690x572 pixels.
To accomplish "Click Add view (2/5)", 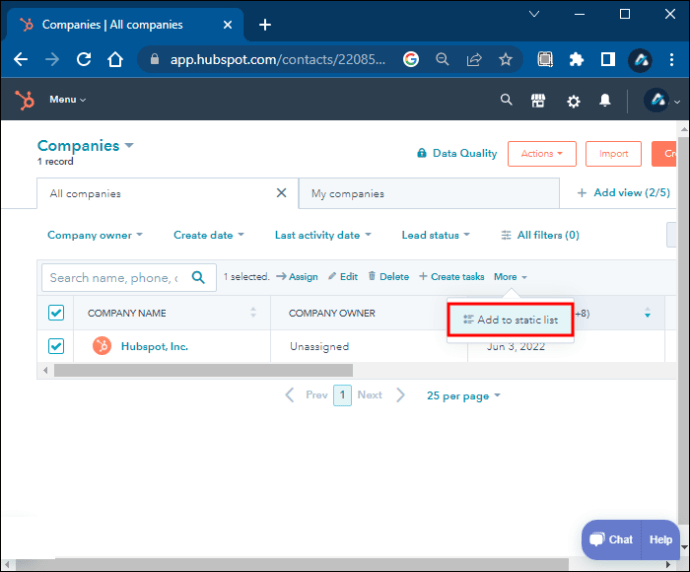I will [623, 193].
